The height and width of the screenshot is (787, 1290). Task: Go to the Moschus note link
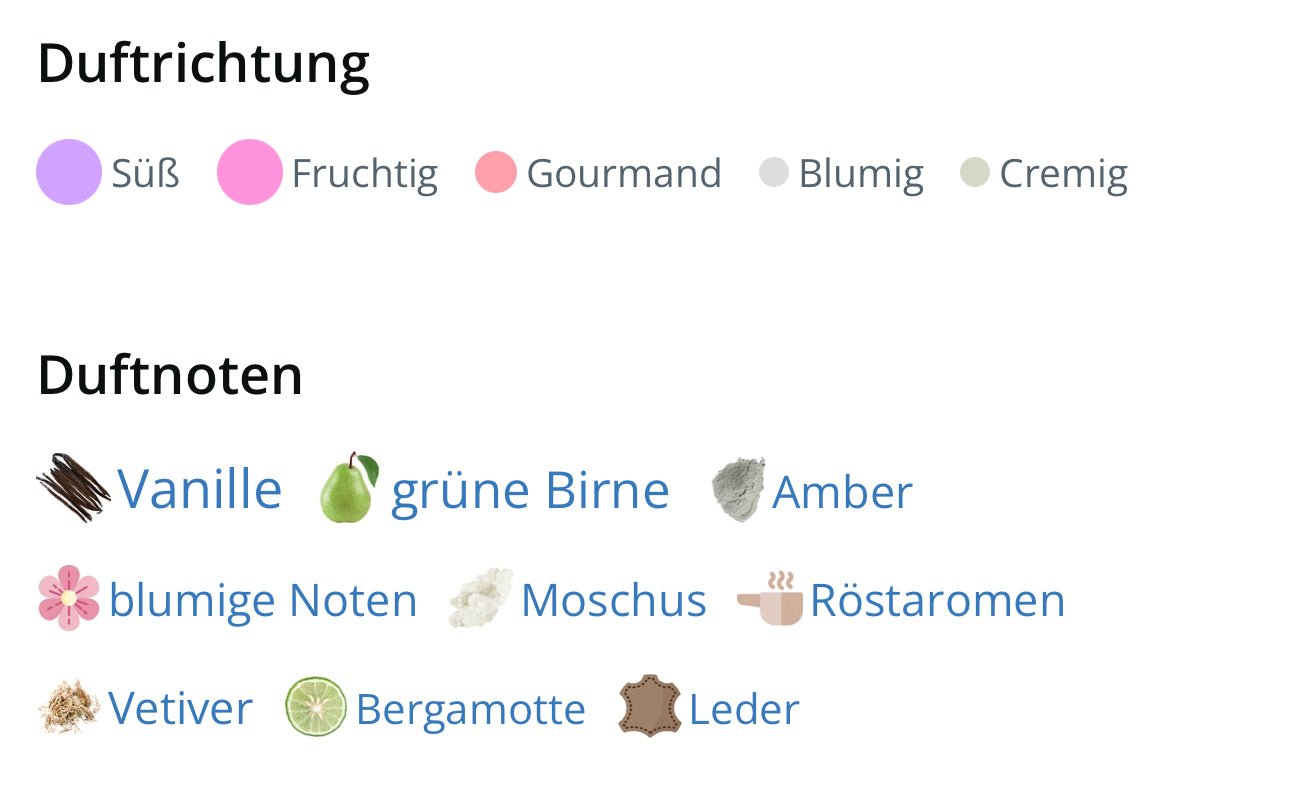coord(613,600)
